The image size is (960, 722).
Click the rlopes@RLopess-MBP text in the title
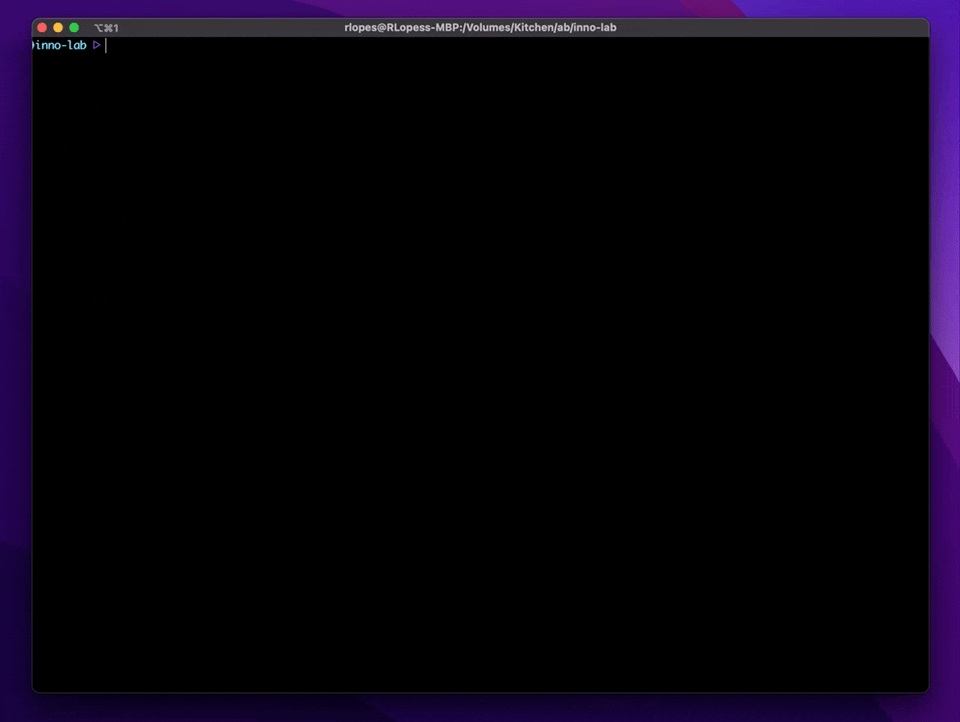click(x=398, y=28)
